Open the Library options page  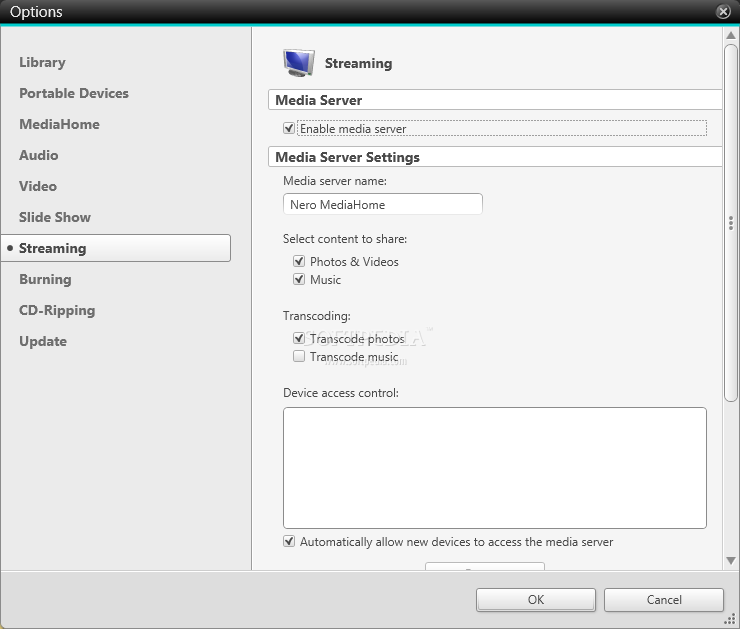[x=42, y=62]
